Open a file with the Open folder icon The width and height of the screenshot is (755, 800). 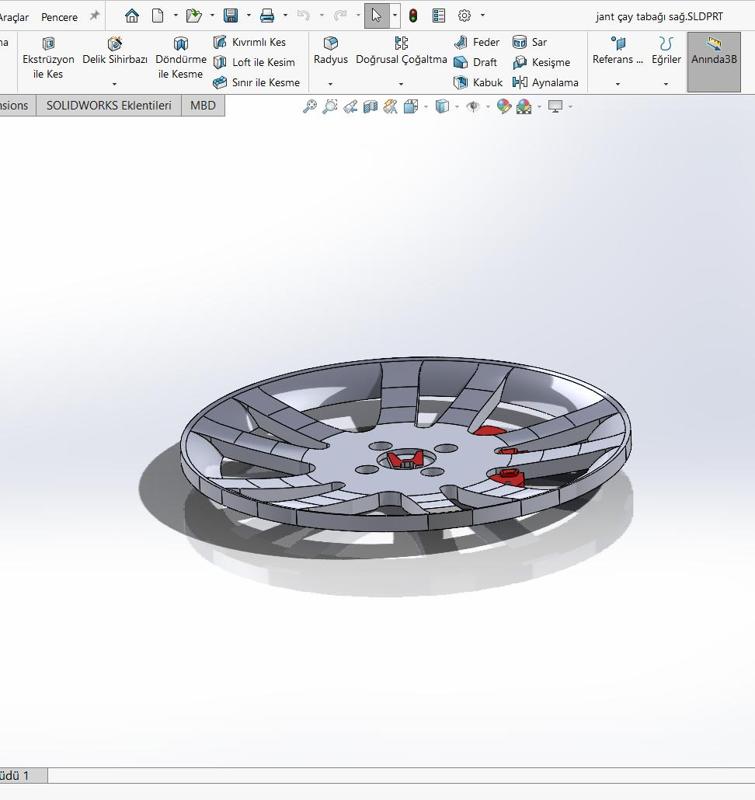tap(193, 16)
